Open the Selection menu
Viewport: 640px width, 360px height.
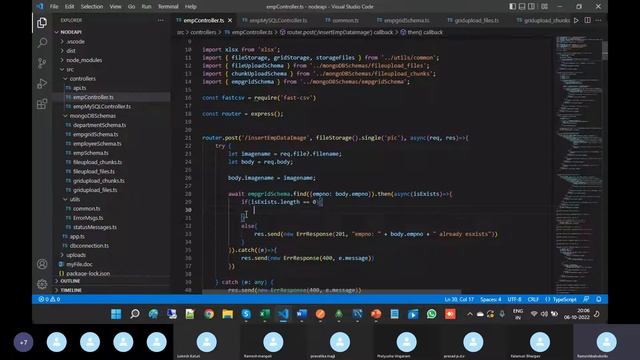point(92,7)
